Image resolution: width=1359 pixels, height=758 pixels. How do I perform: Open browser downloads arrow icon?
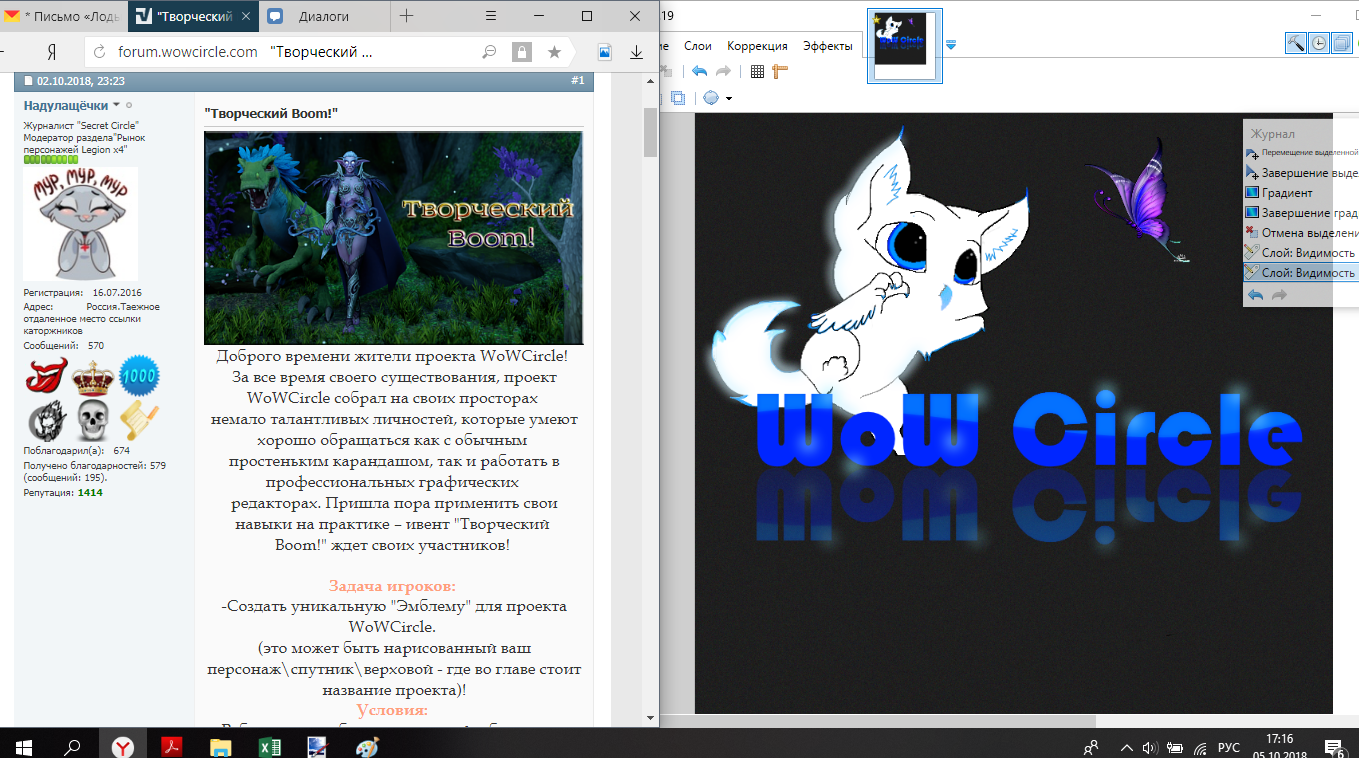pyautogui.click(x=636, y=52)
